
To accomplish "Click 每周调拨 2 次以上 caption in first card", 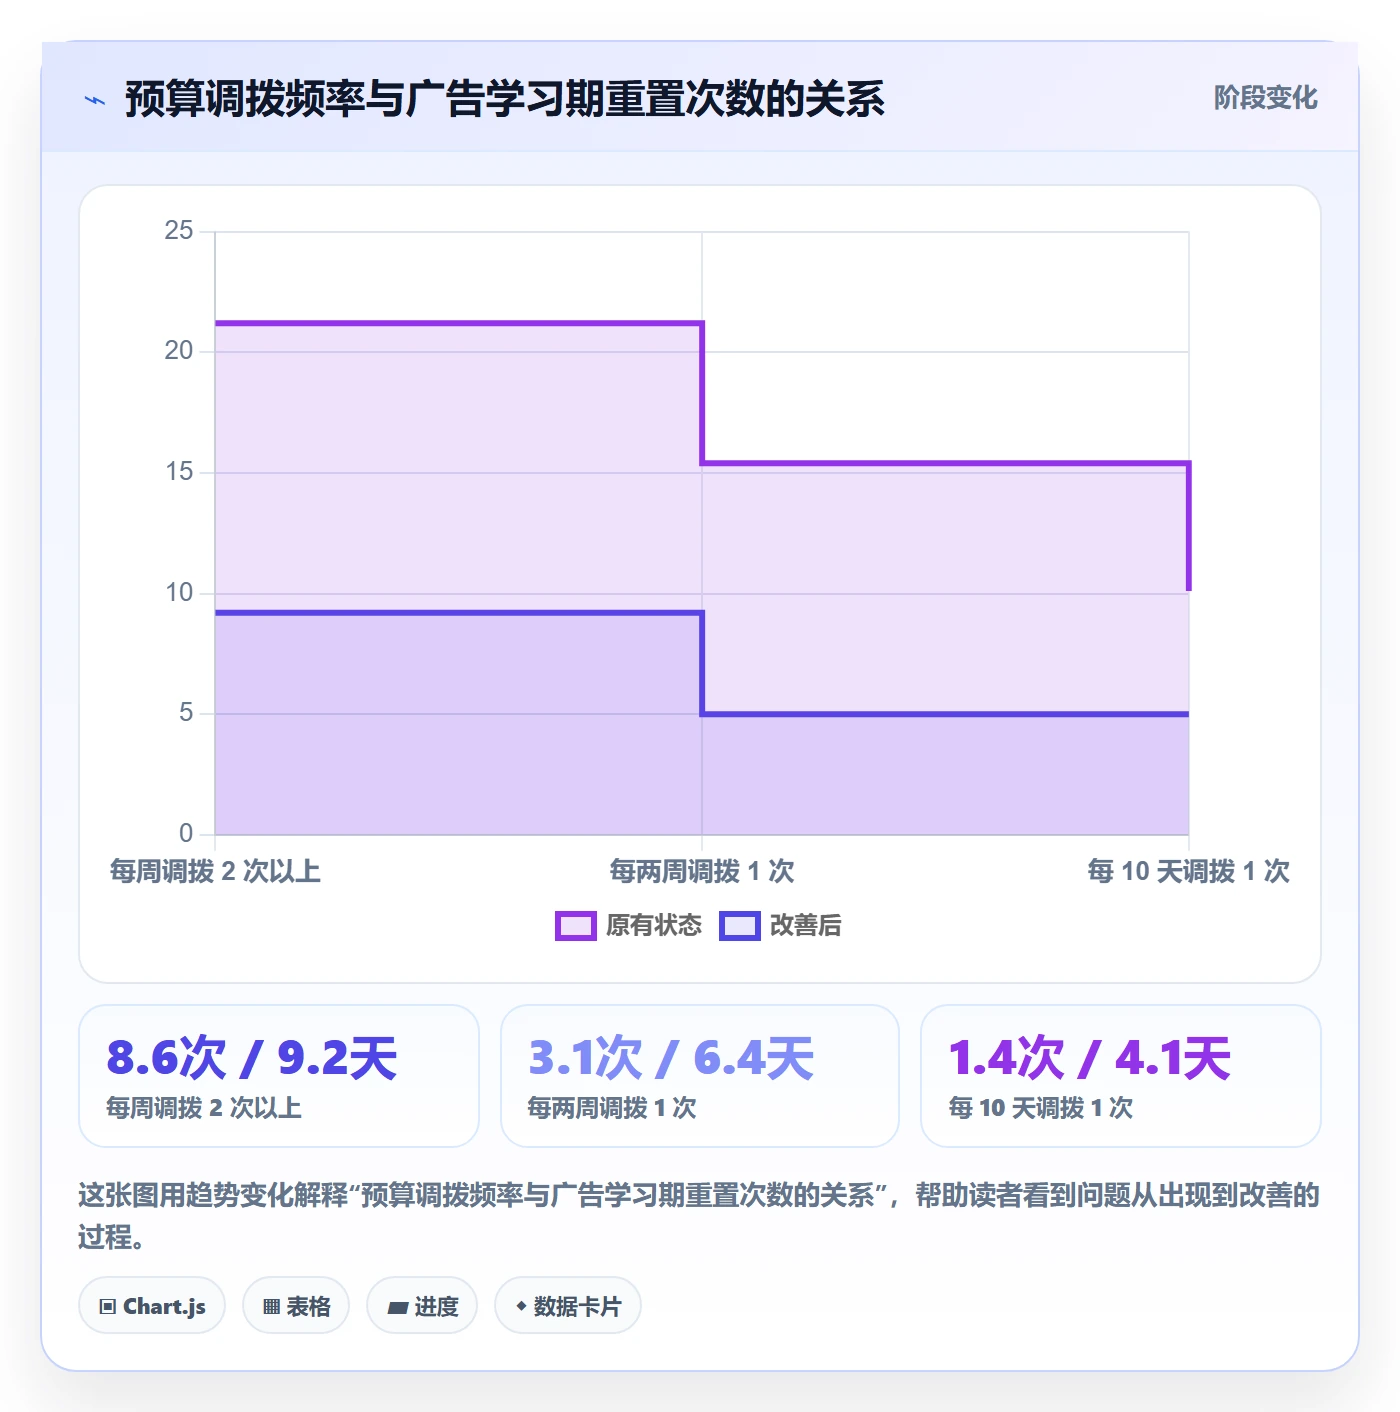I will (x=204, y=1108).
